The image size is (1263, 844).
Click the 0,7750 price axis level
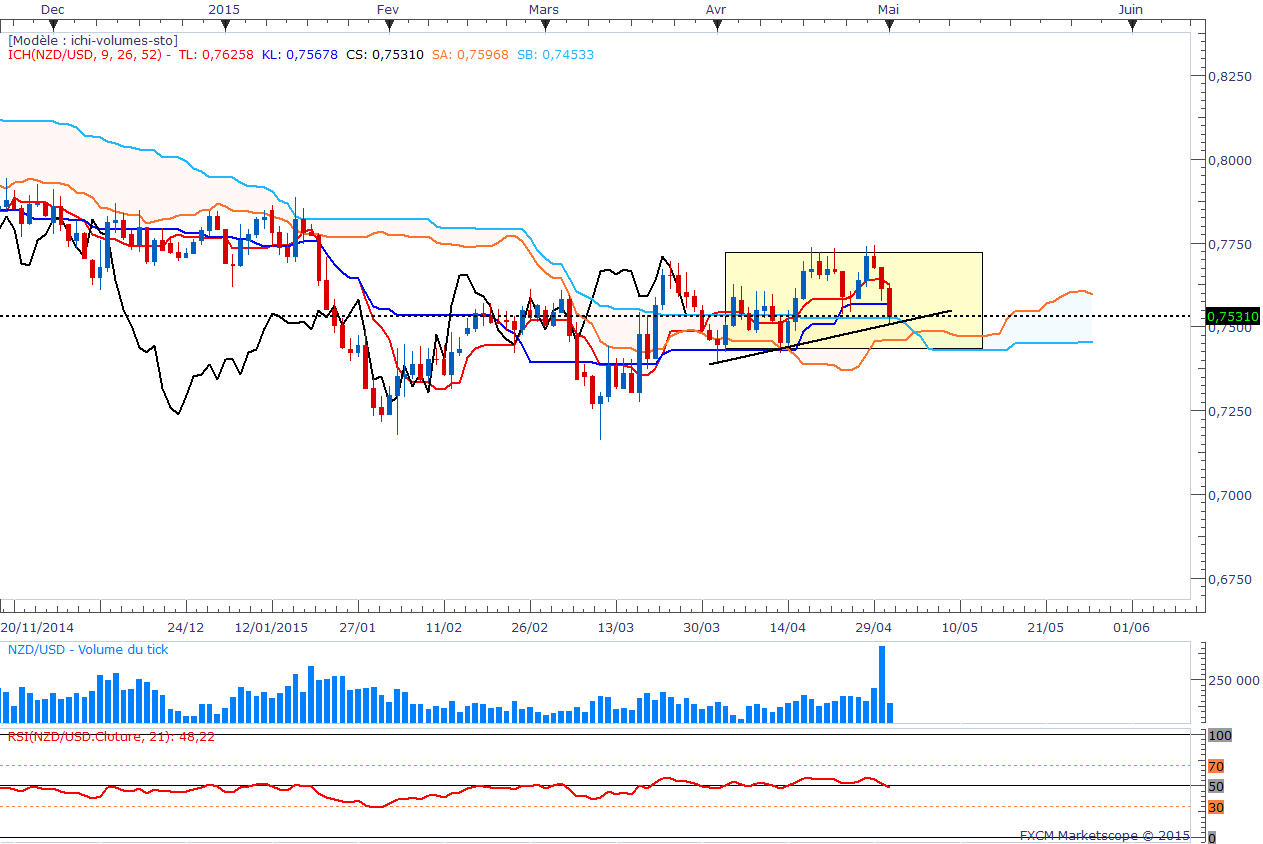coord(1230,244)
